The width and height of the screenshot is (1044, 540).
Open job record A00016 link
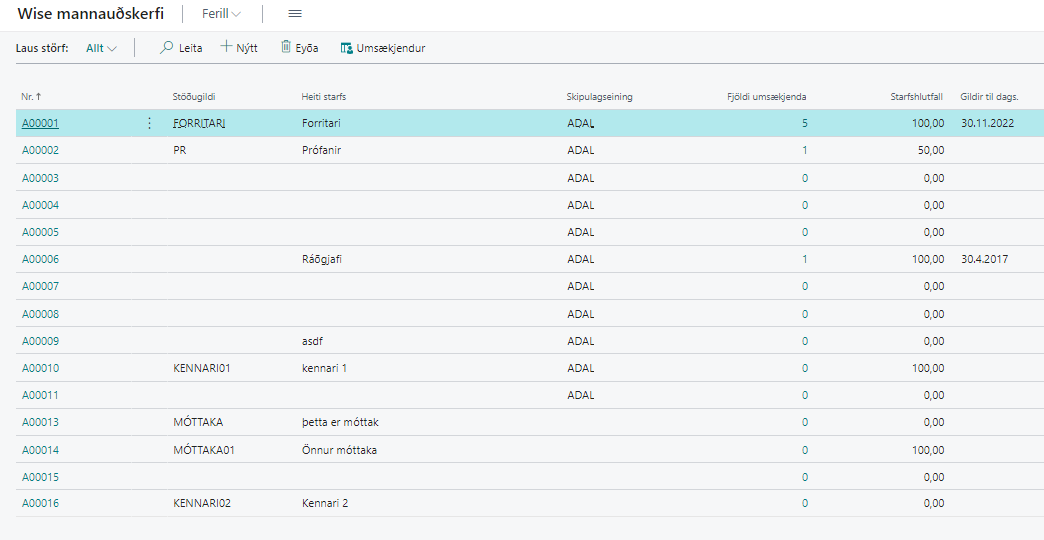click(x=41, y=503)
